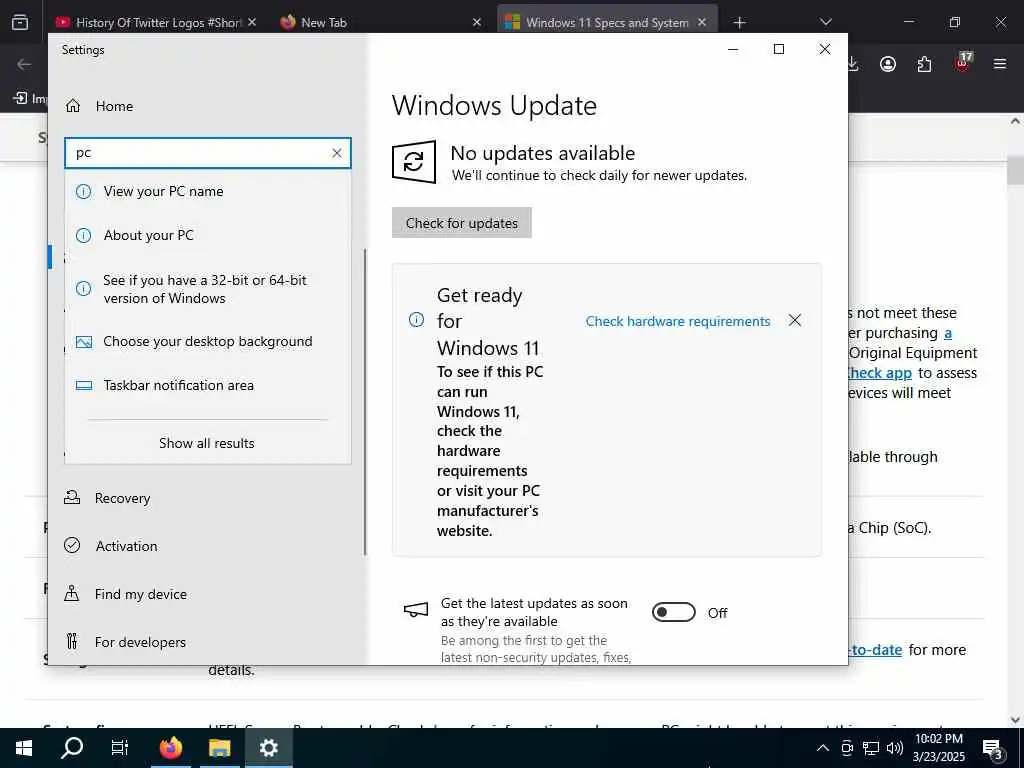Click the uBlock extension icon with badge 17
1024x768 pixels.
click(x=963, y=63)
